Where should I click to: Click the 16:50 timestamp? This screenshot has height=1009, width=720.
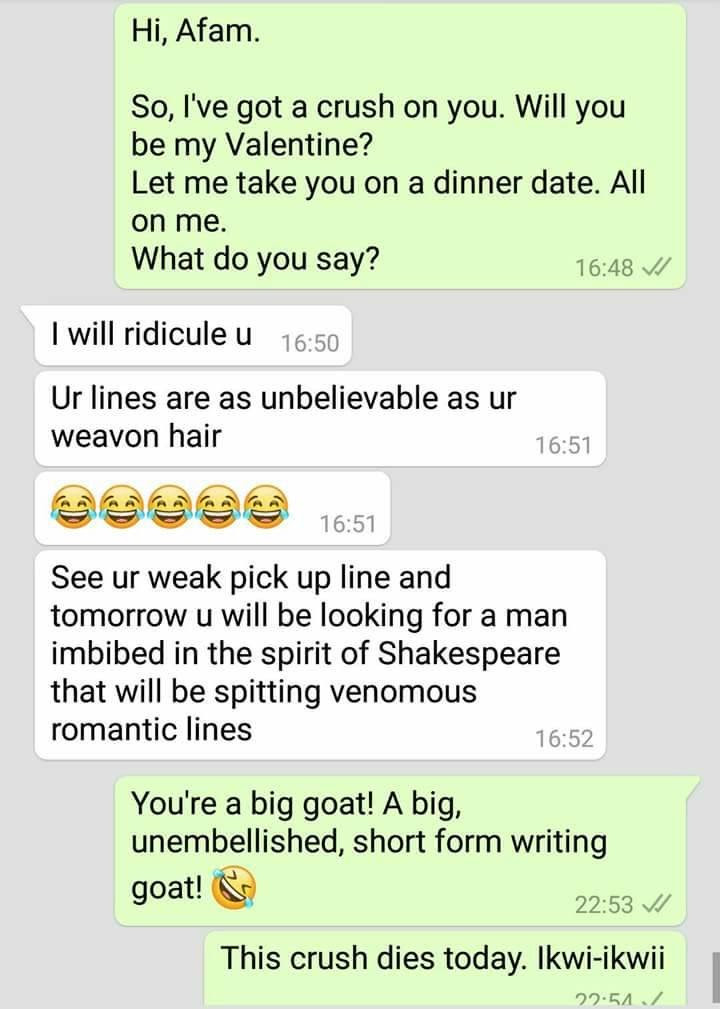pyautogui.click(x=309, y=344)
